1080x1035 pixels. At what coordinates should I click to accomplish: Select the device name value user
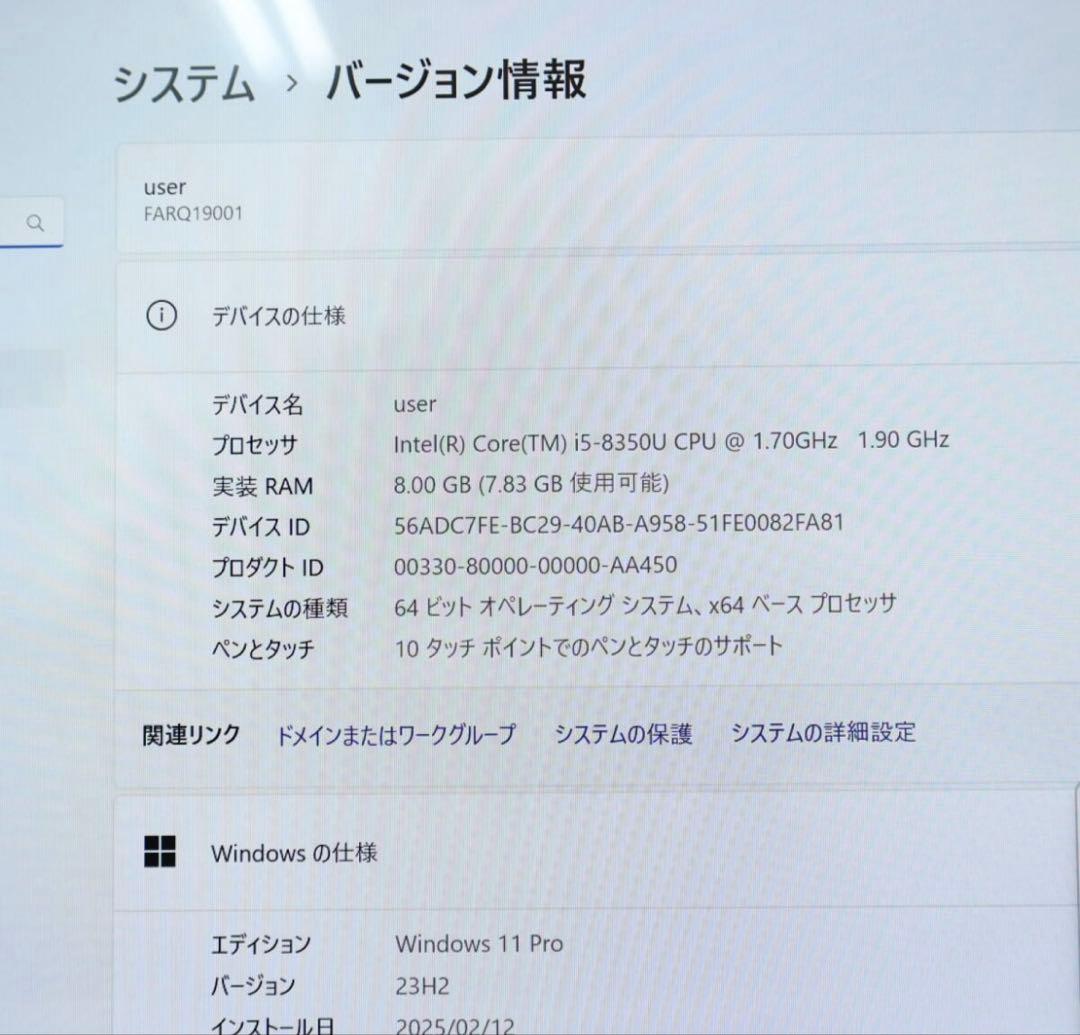[x=414, y=404]
